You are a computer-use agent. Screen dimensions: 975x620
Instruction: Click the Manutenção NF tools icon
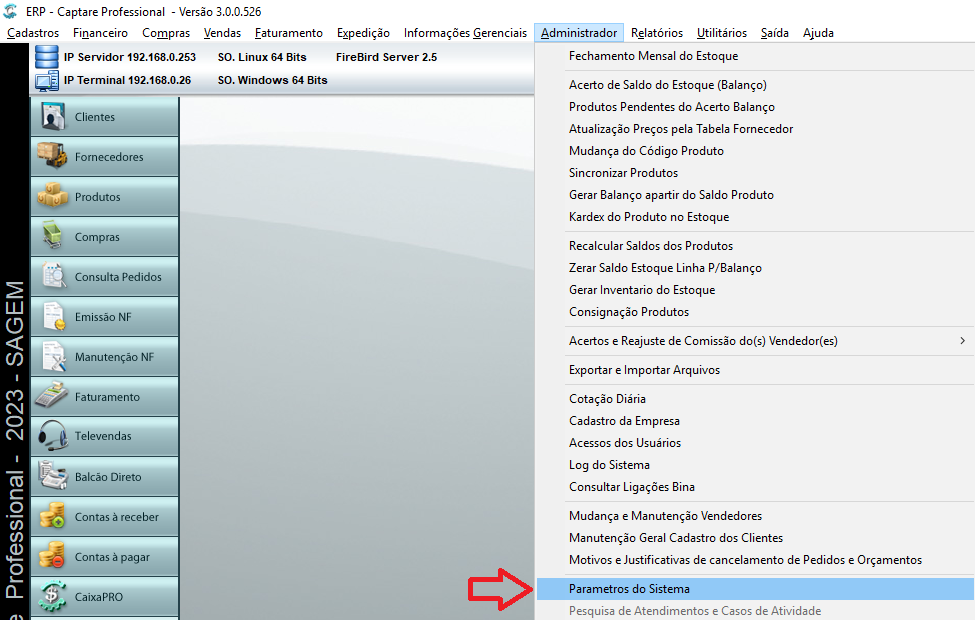(x=53, y=356)
